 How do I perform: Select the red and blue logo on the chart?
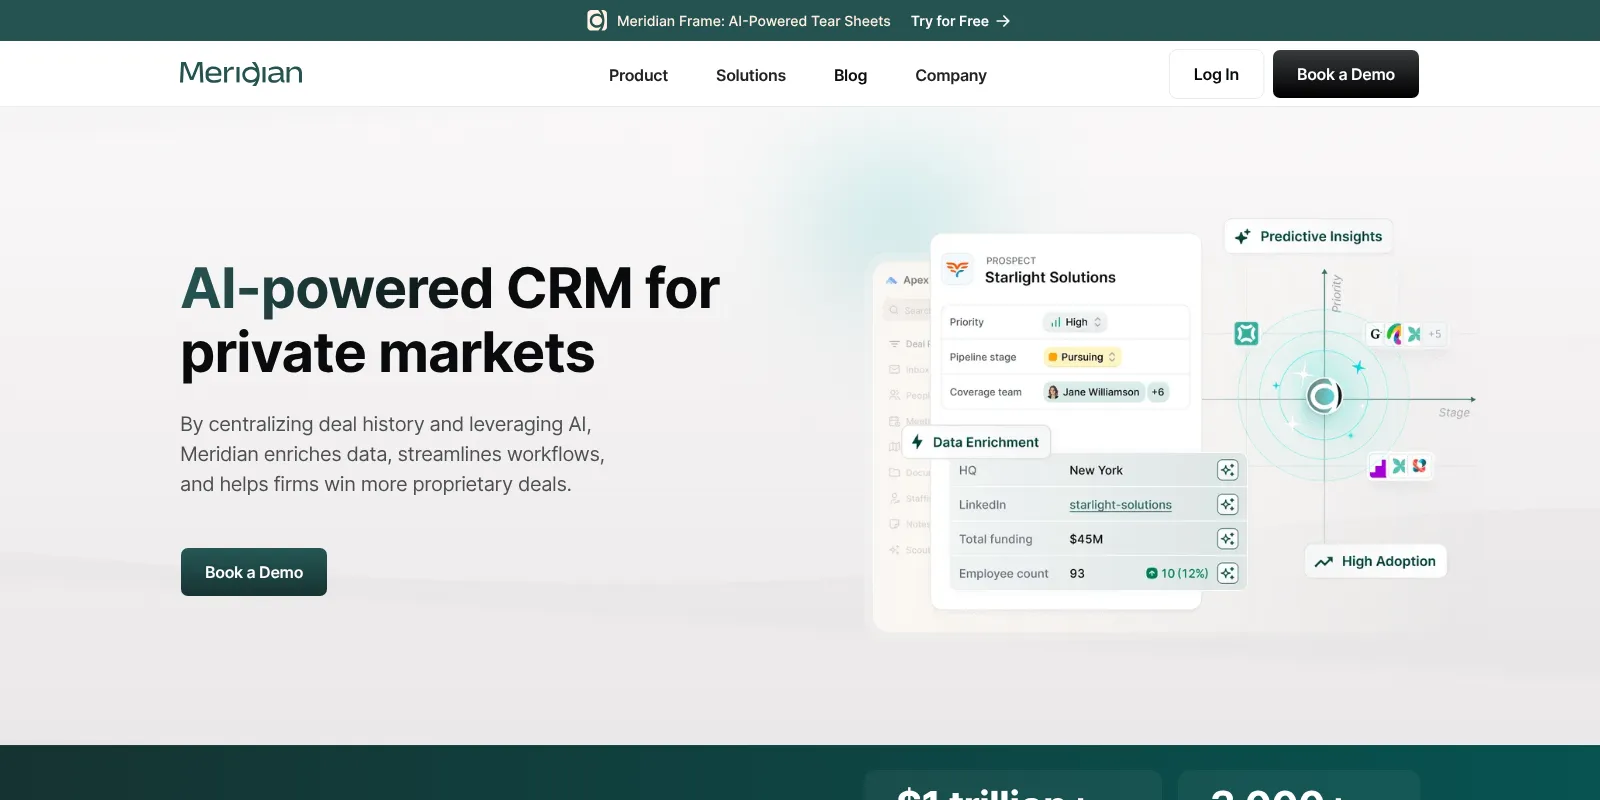(x=1419, y=466)
